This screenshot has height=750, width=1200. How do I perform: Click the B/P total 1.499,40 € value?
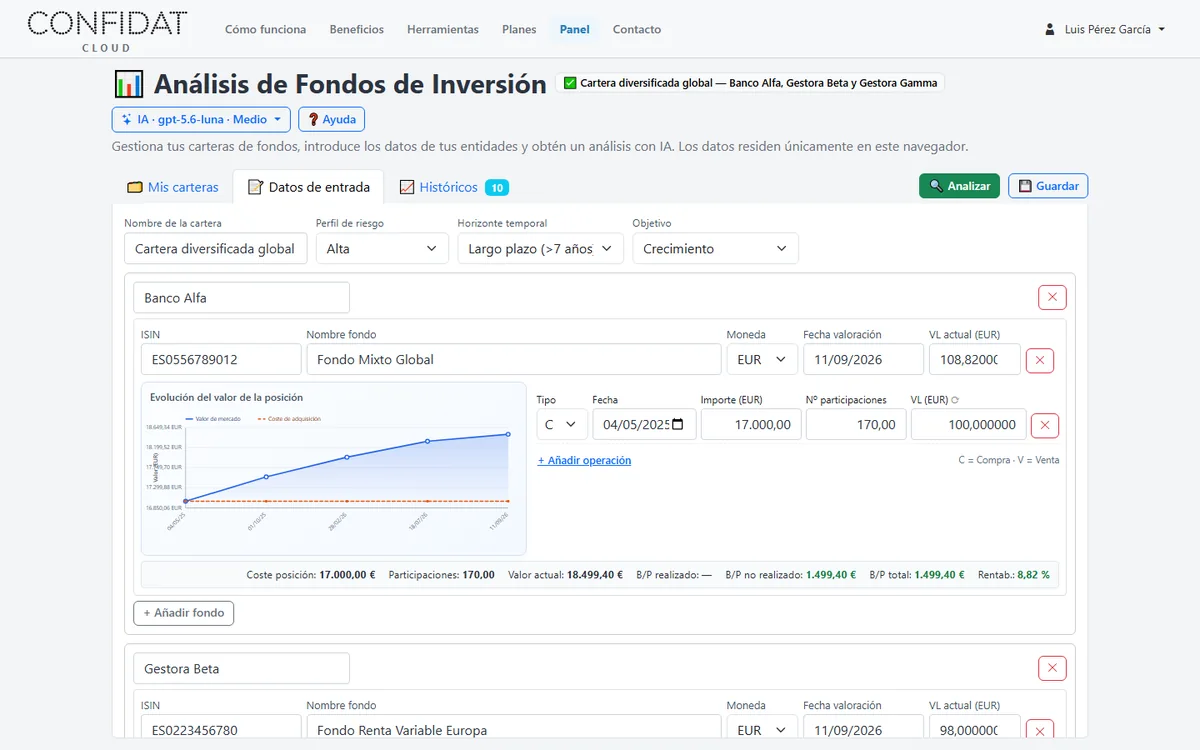937,575
